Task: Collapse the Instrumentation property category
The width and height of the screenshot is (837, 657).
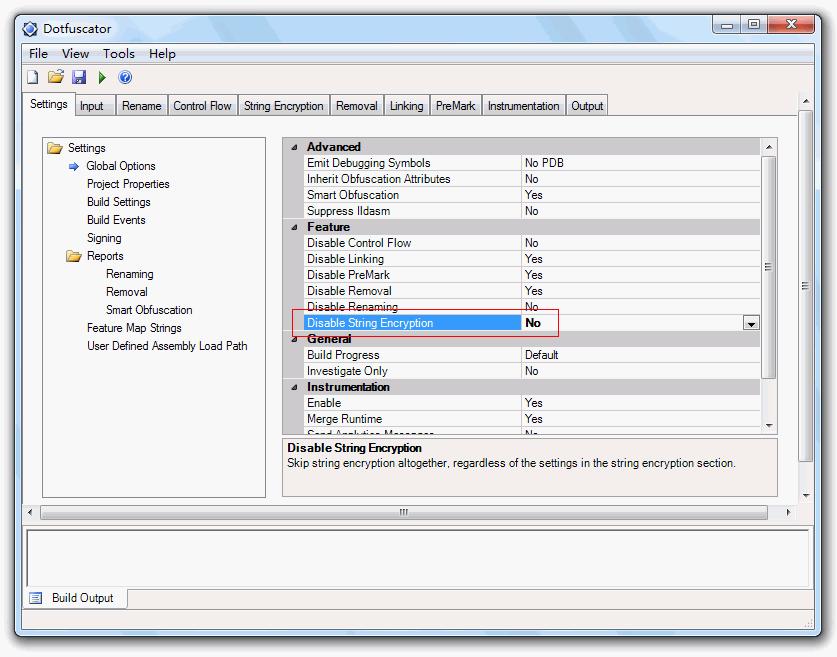Action: pyautogui.click(x=294, y=387)
